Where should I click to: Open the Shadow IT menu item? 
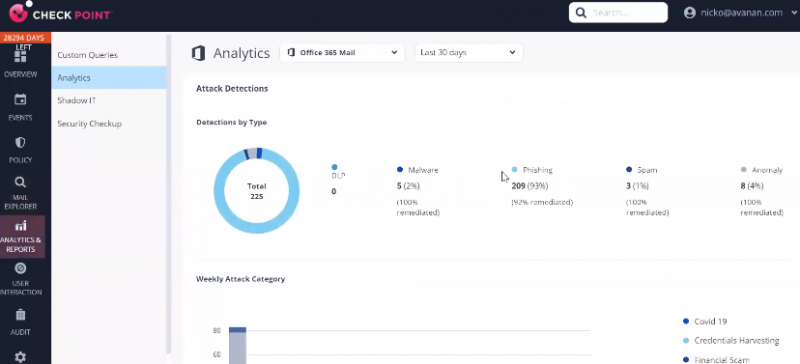[77, 101]
